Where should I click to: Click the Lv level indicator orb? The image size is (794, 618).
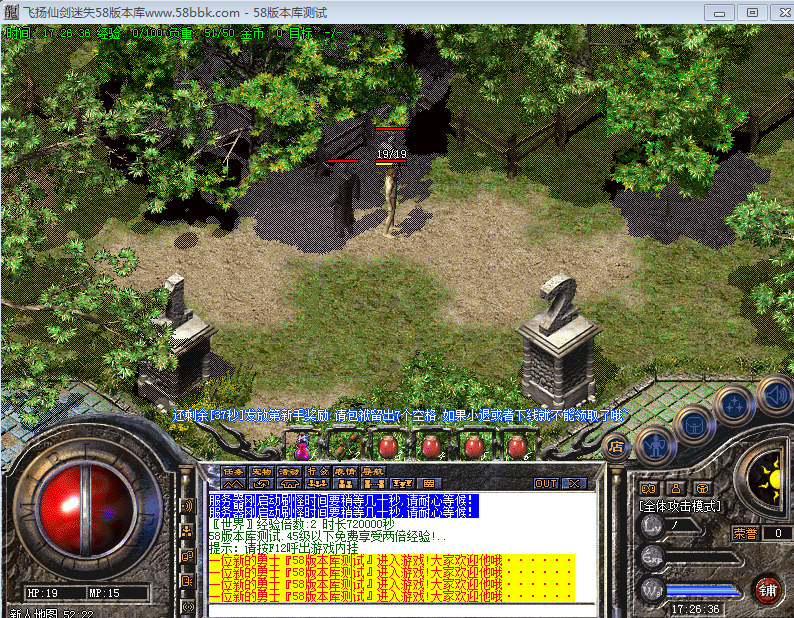coord(652,526)
